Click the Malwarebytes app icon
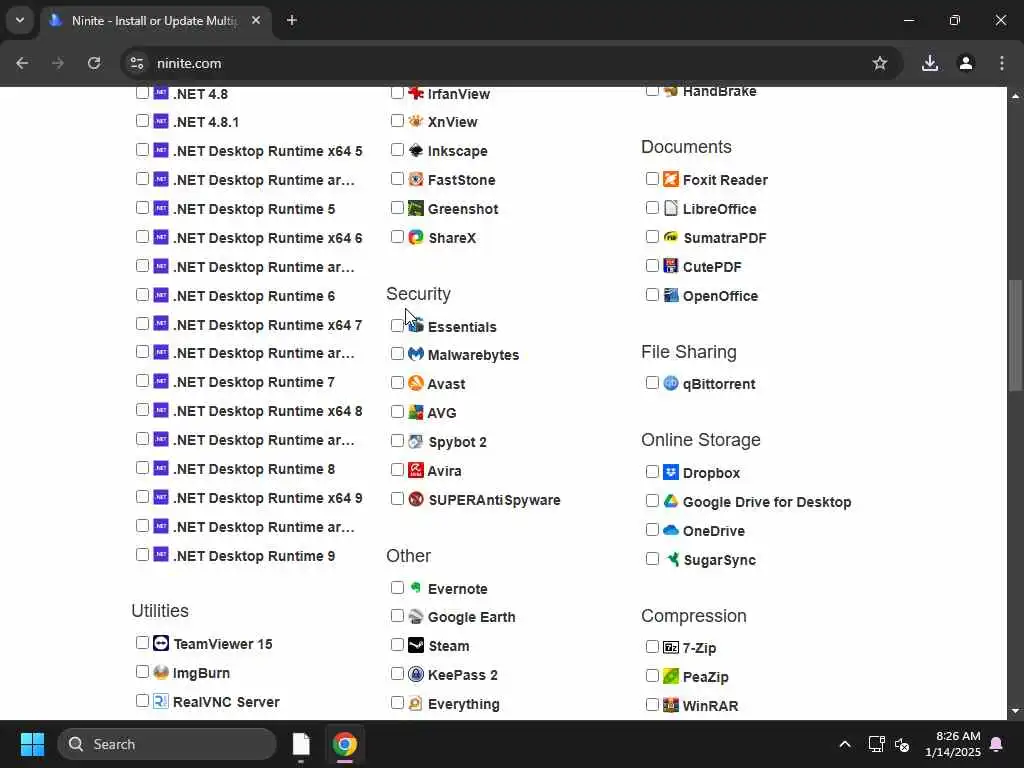1024x768 pixels. click(x=415, y=355)
